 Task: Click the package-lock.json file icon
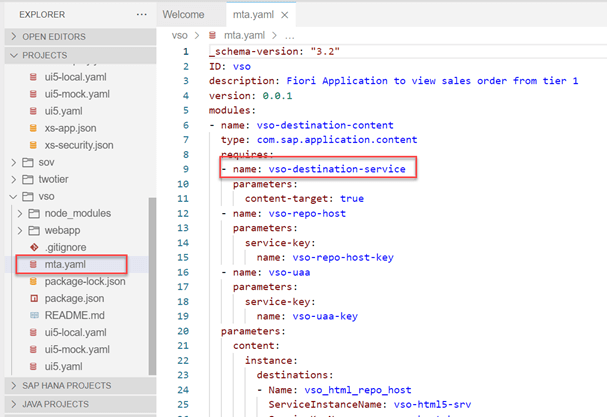[x=34, y=281]
